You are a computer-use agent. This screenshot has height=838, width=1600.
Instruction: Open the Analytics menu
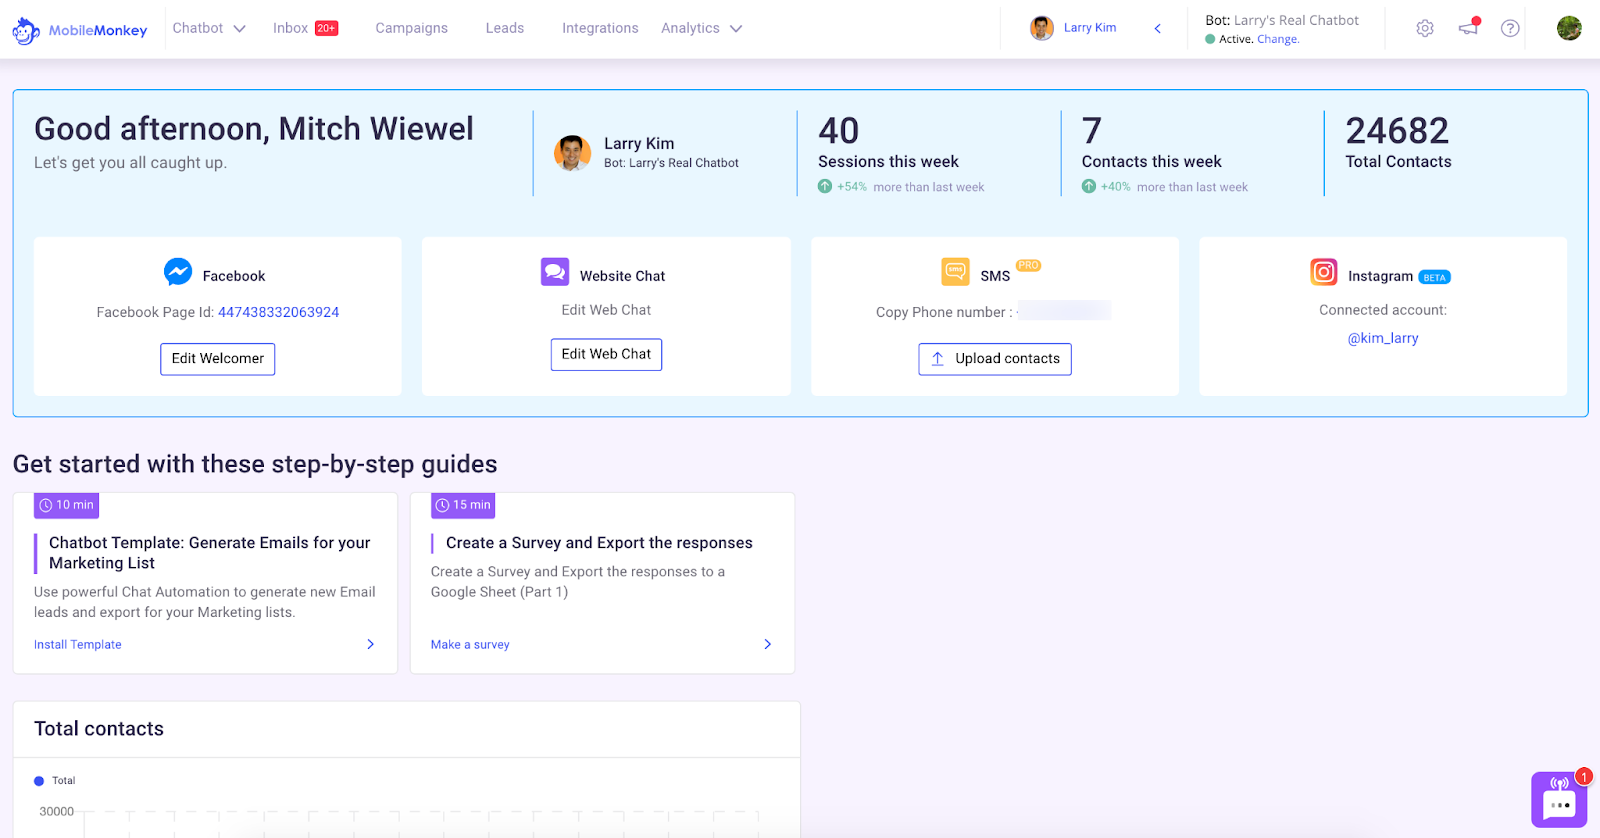point(690,28)
